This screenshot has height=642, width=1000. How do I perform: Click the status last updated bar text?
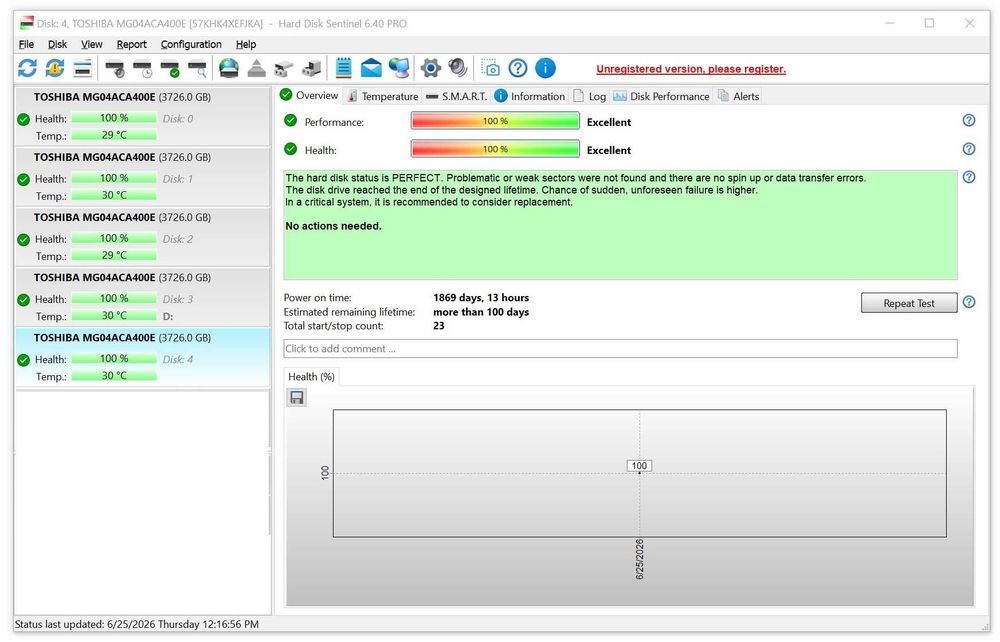136,624
